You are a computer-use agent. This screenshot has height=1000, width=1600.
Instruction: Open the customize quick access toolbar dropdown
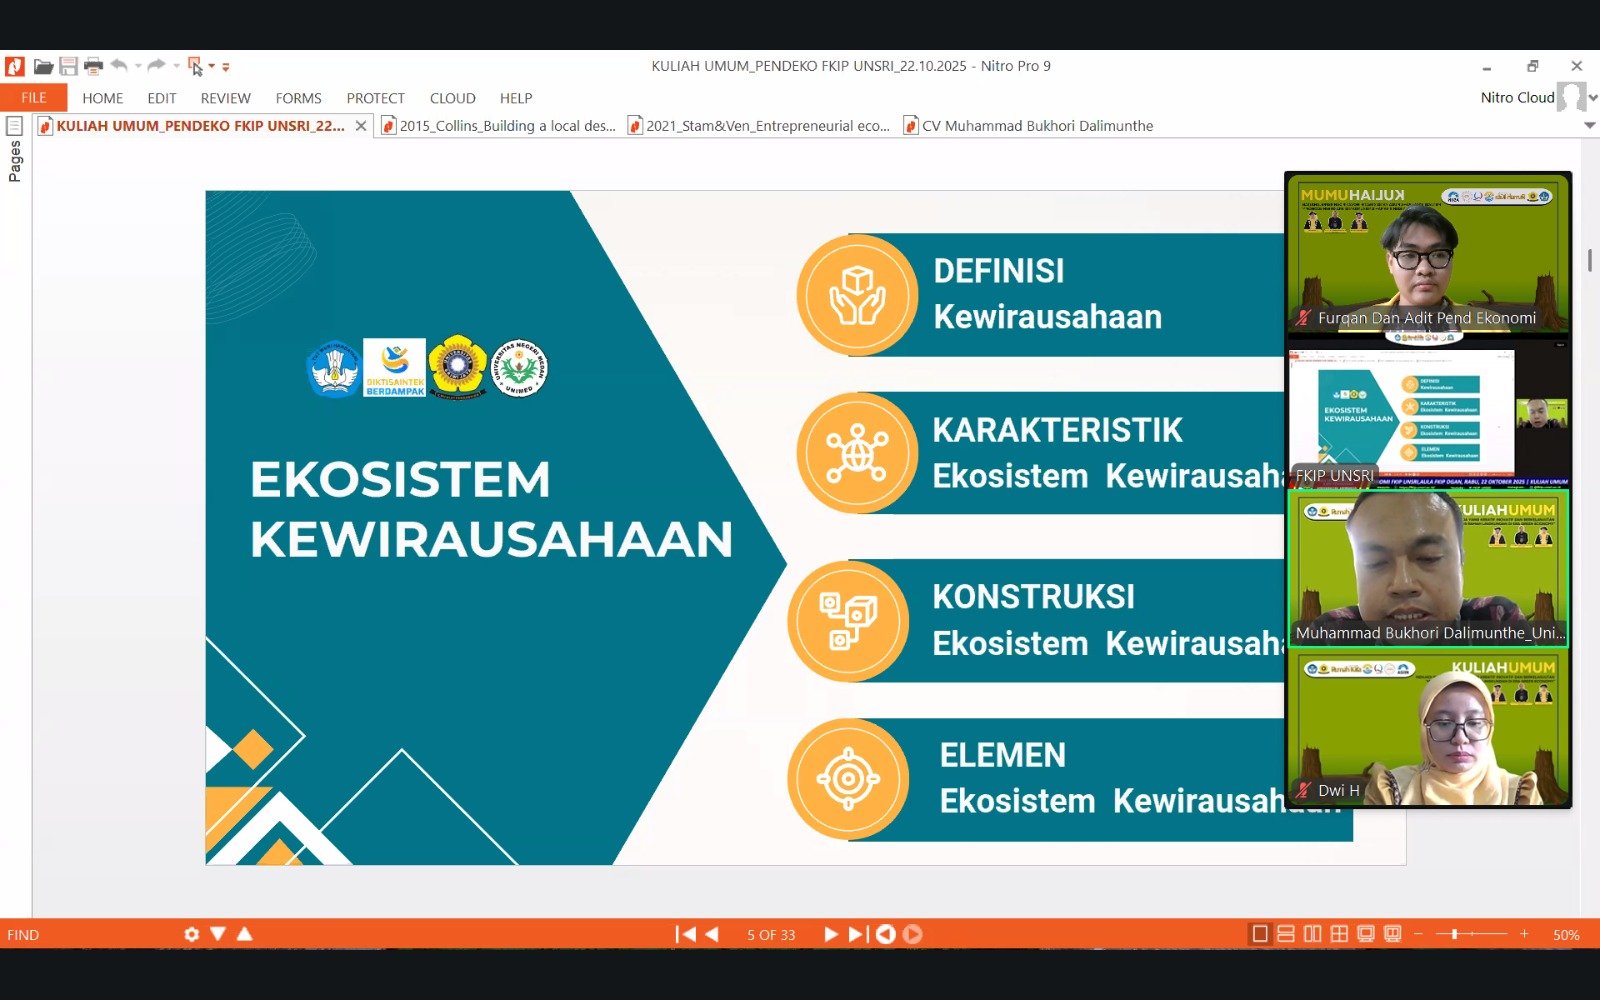[x=226, y=67]
